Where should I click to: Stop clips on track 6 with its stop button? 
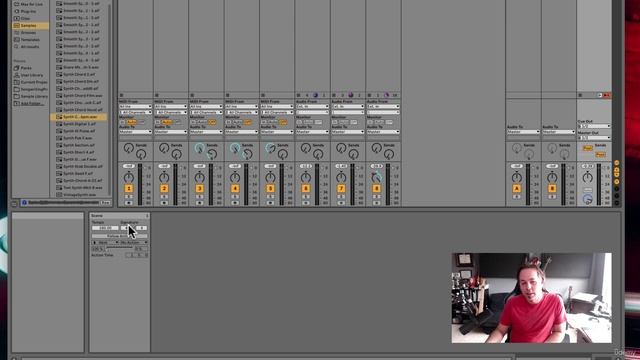coord(298,95)
